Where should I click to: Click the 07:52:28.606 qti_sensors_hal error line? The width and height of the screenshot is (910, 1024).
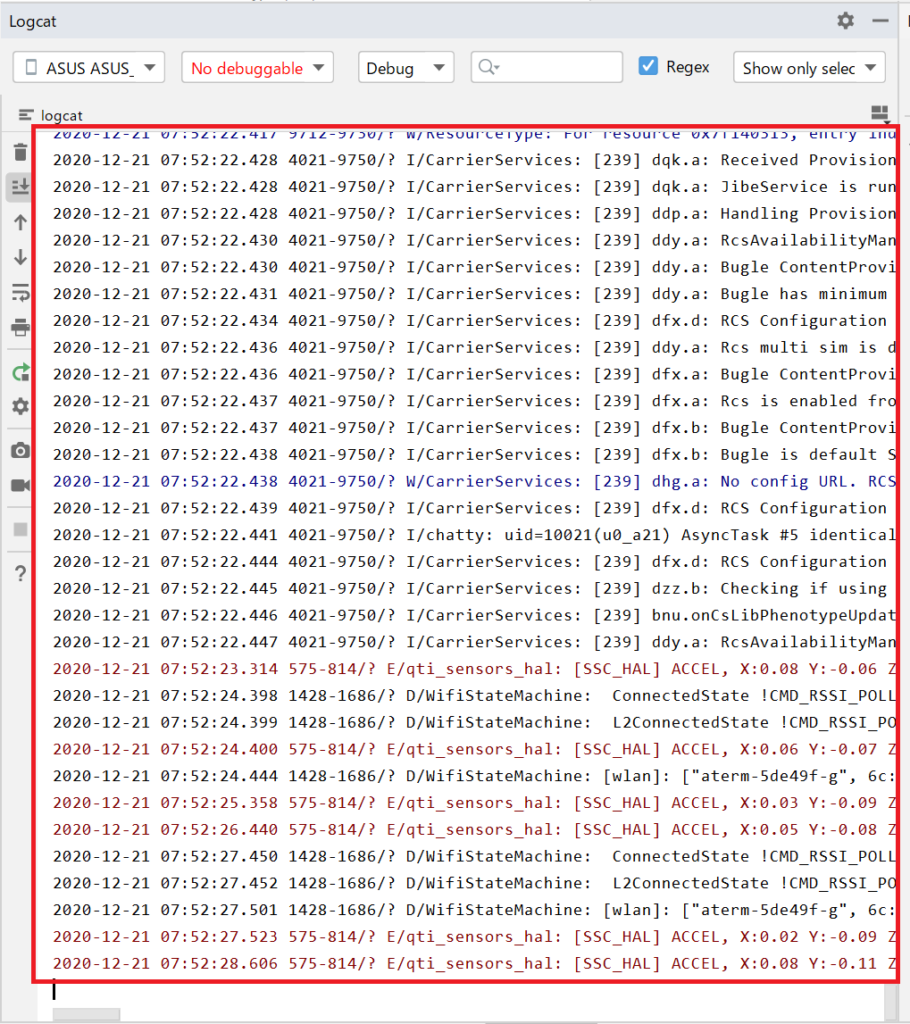(474, 963)
